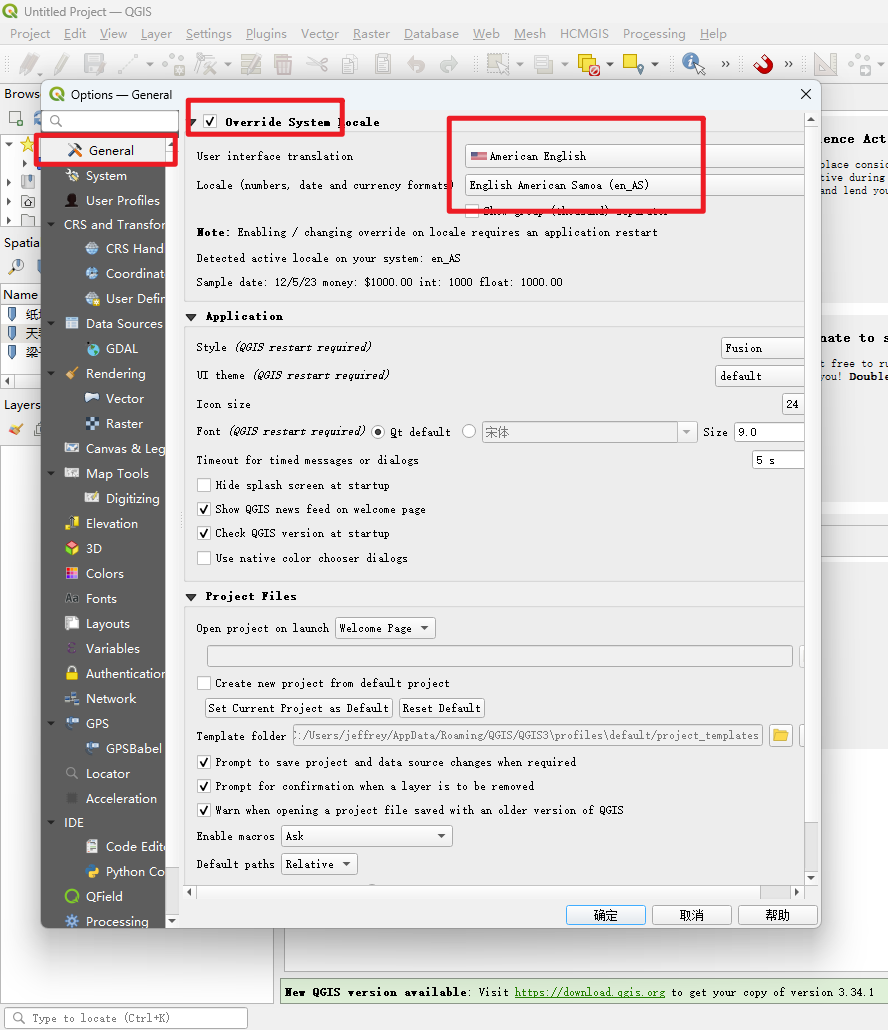The width and height of the screenshot is (888, 1030).
Task: Click the Toggle Editing pencil icon
Action: [62, 64]
